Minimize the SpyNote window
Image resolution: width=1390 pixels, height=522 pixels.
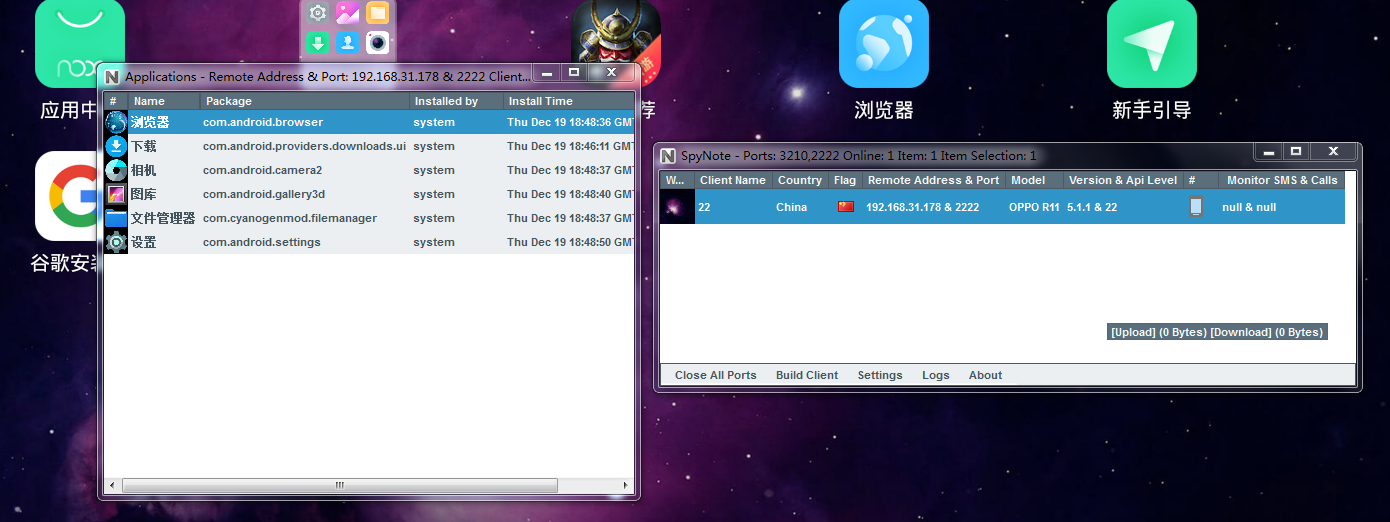[x=1268, y=151]
